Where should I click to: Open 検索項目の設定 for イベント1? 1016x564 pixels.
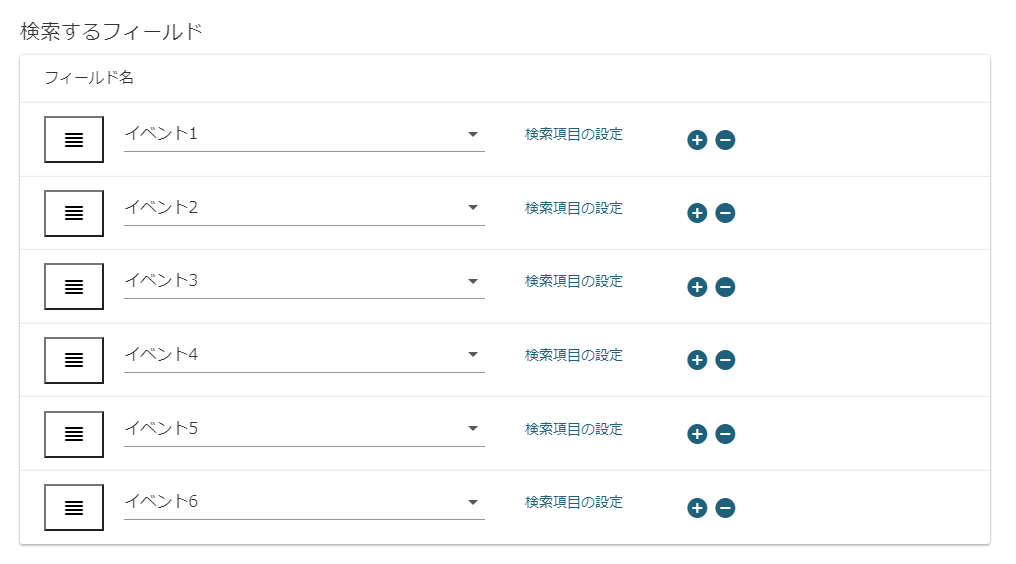[x=574, y=134]
